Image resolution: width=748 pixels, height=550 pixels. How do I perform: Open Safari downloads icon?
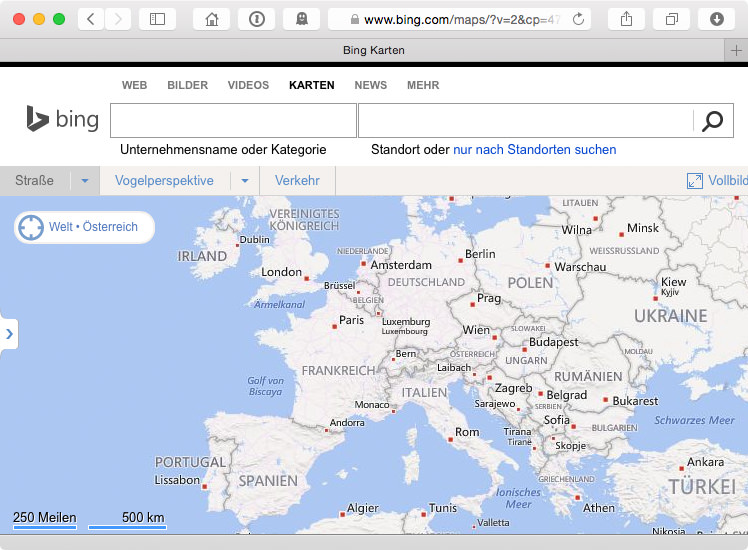[717, 19]
